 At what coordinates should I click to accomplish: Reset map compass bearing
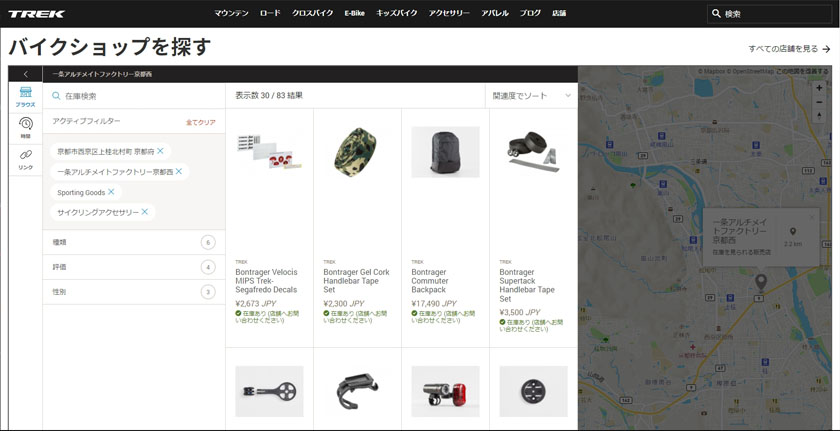point(819,116)
